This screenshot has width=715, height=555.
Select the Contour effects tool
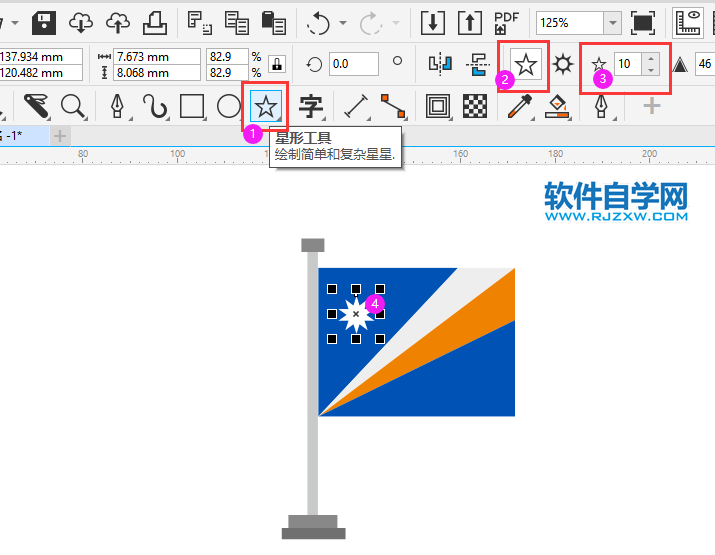(x=438, y=106)
